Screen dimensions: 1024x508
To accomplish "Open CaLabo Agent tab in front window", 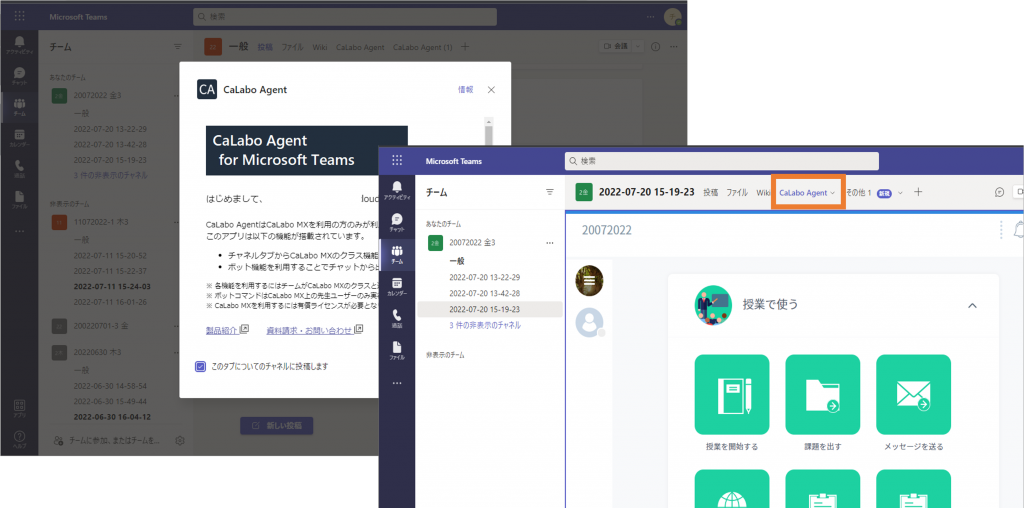I will pos(807,193).
